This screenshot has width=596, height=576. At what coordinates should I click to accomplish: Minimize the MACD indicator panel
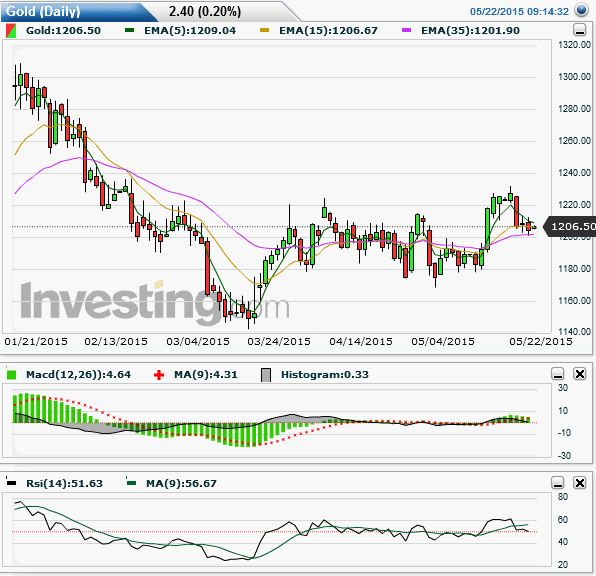click(558, 374)
